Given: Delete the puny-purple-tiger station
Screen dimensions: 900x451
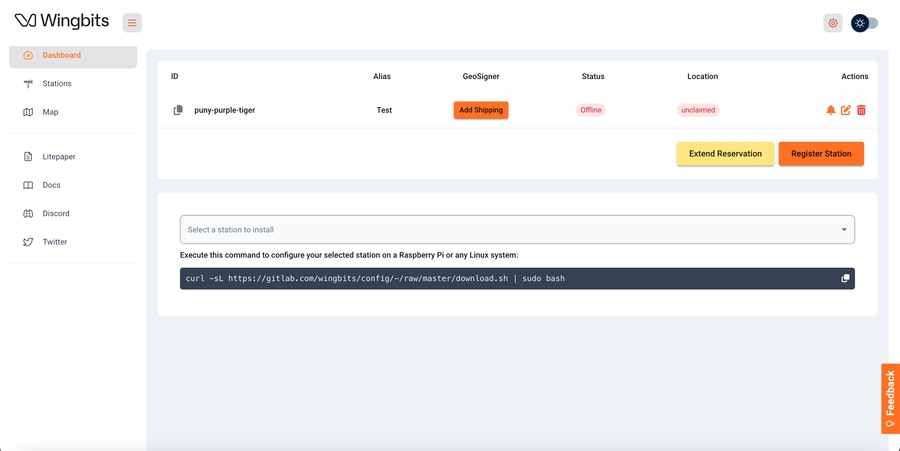Looking at the screenshot, I should [x=861, y=110].
